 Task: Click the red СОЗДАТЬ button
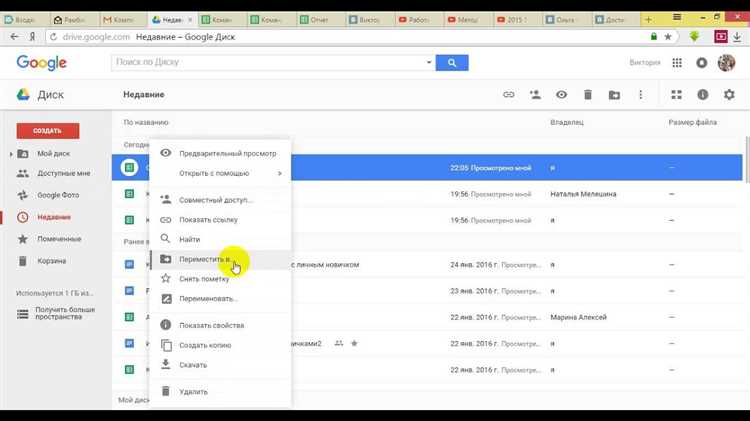click(x=48, y=130)
